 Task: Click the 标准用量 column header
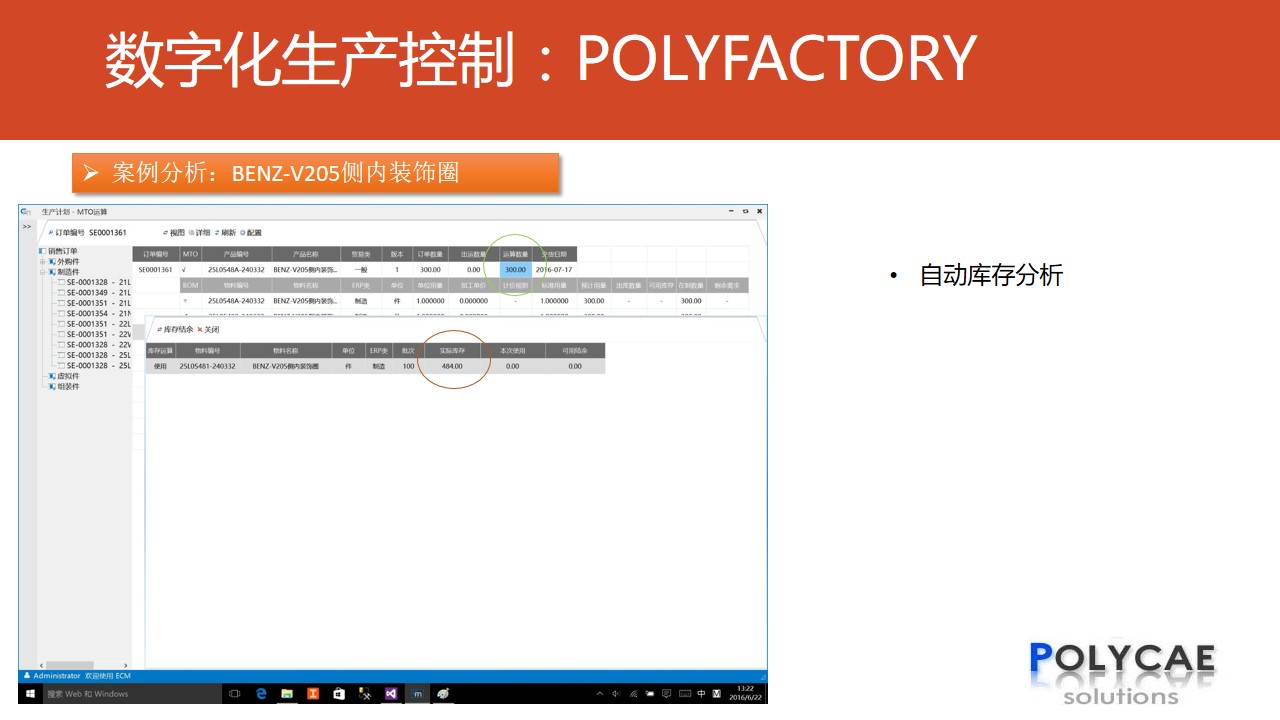[x=554, y=285]
